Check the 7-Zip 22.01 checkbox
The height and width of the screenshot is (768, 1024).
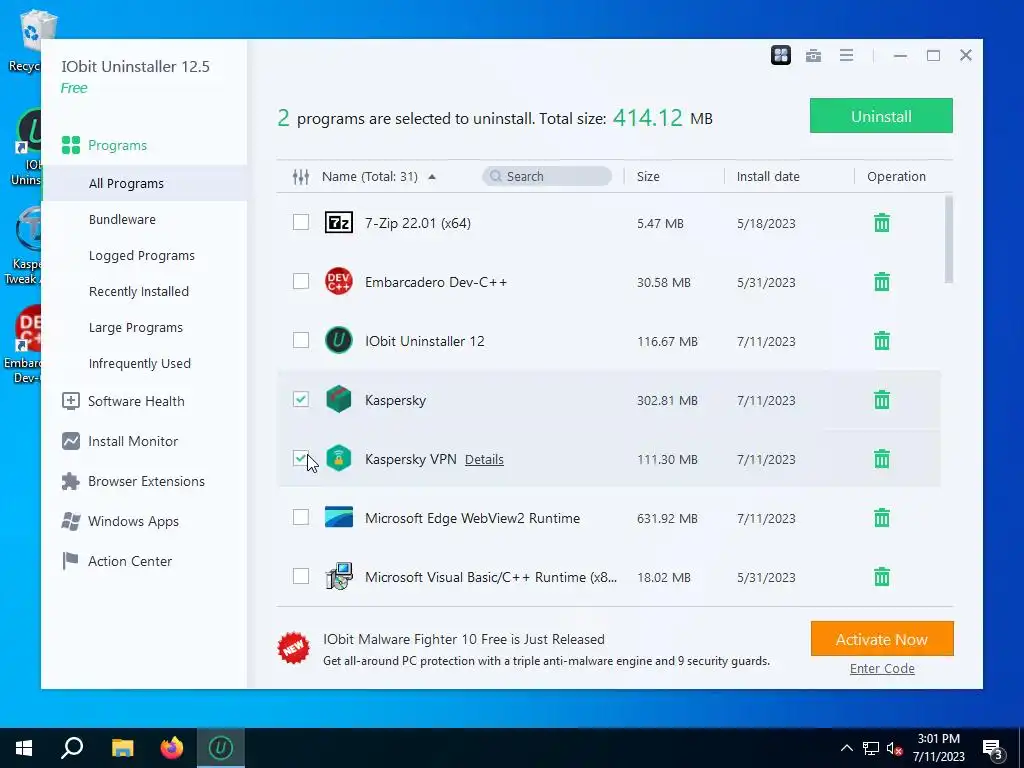click(300, 222)
